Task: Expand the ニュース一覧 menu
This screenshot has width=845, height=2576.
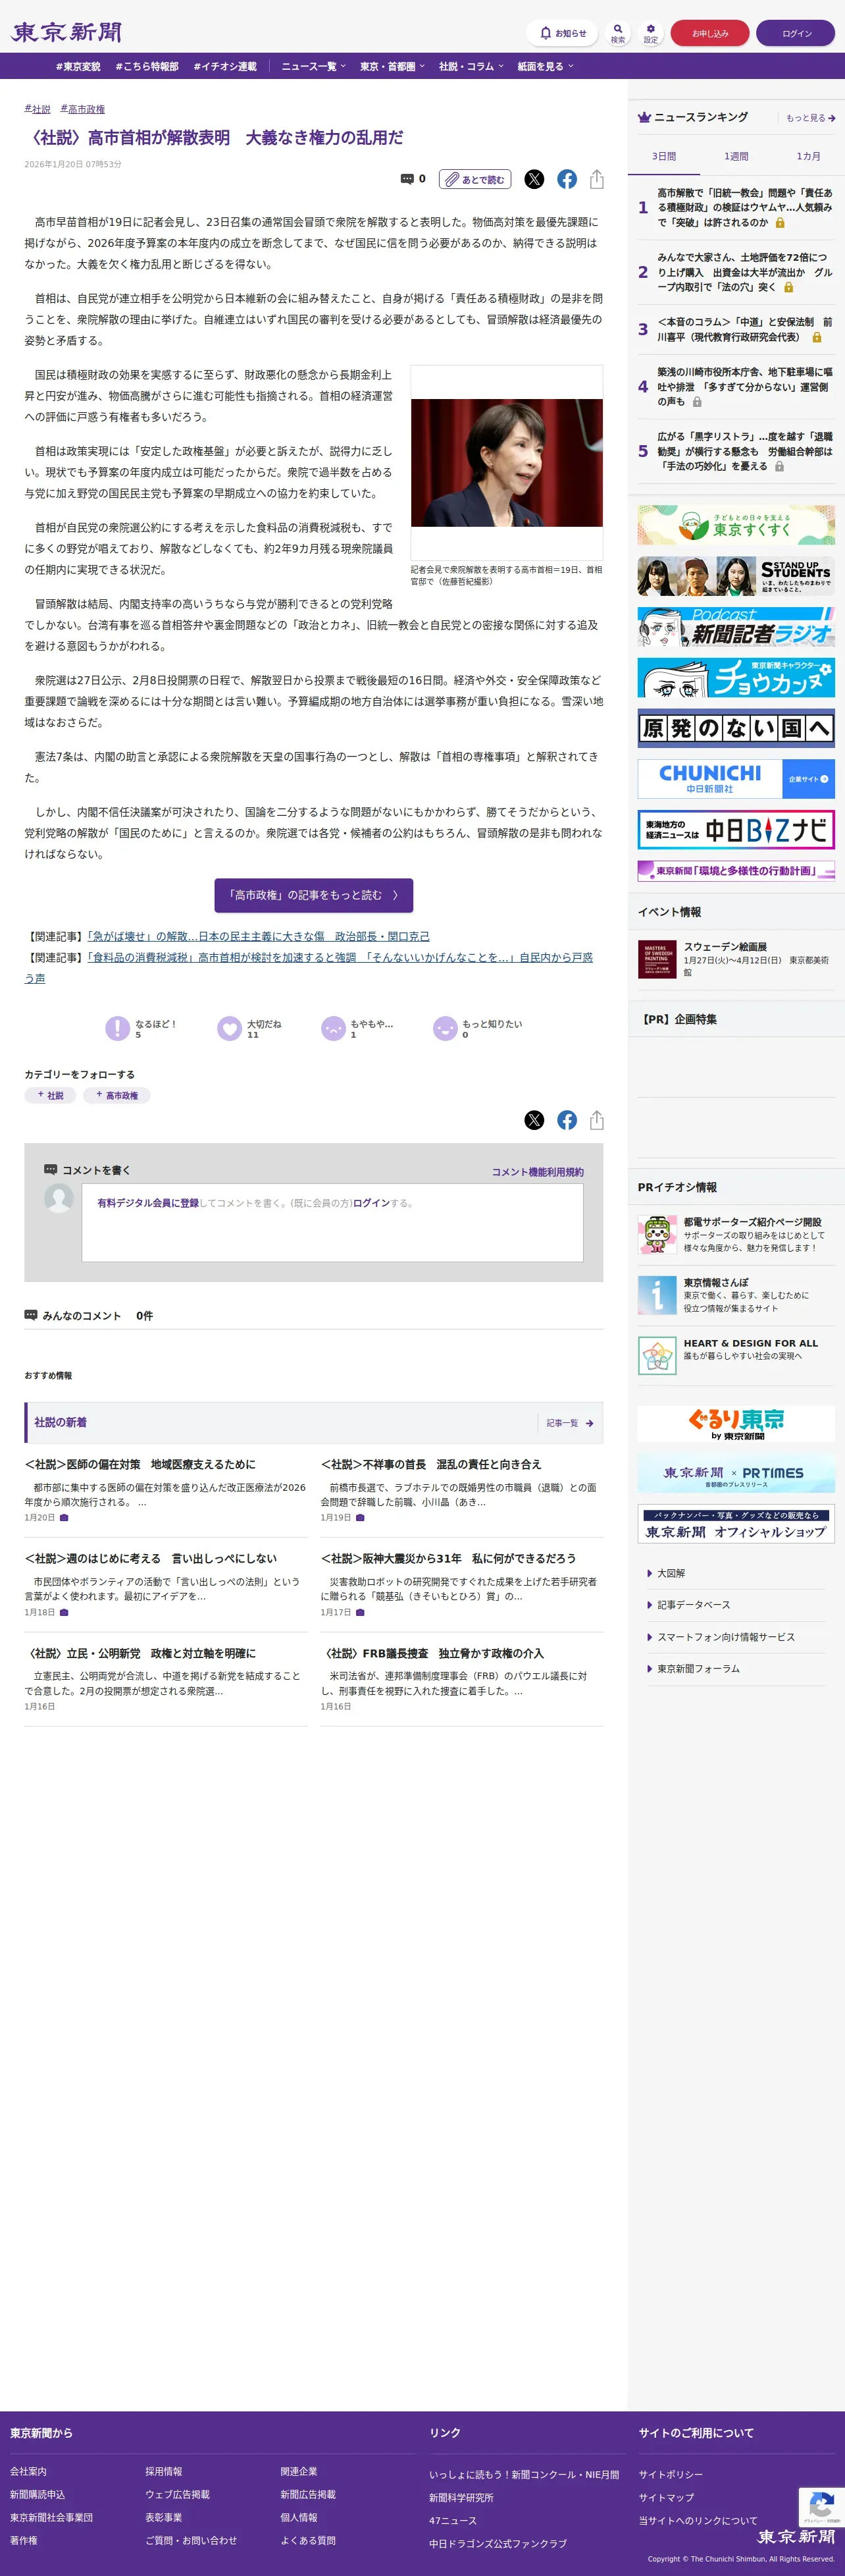Action: [x=313, y=66]
